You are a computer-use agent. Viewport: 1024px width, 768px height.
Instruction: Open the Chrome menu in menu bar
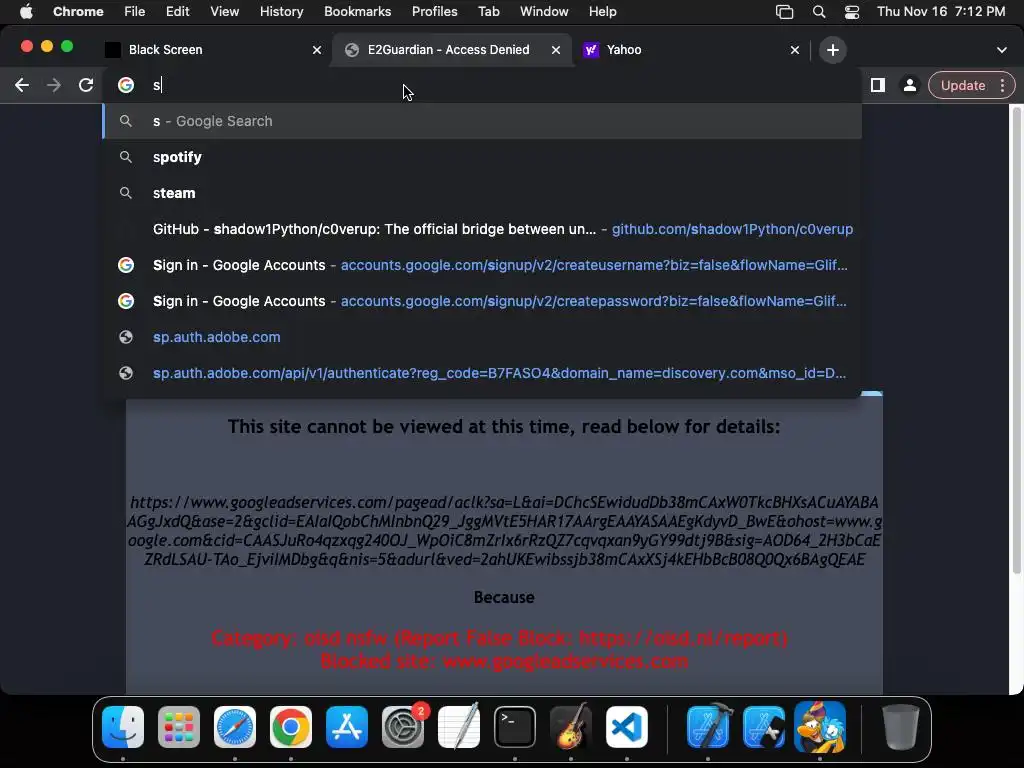[78, 11]
